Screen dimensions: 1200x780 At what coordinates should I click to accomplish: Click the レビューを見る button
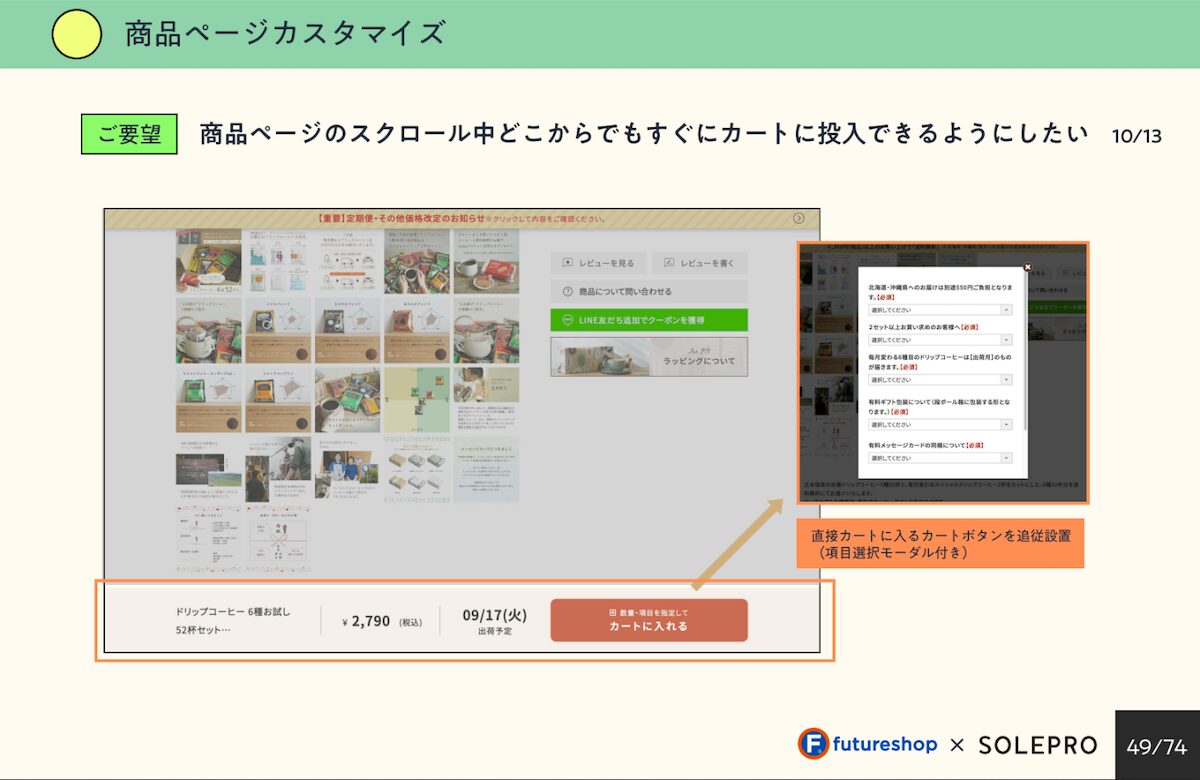coord(598,263)
